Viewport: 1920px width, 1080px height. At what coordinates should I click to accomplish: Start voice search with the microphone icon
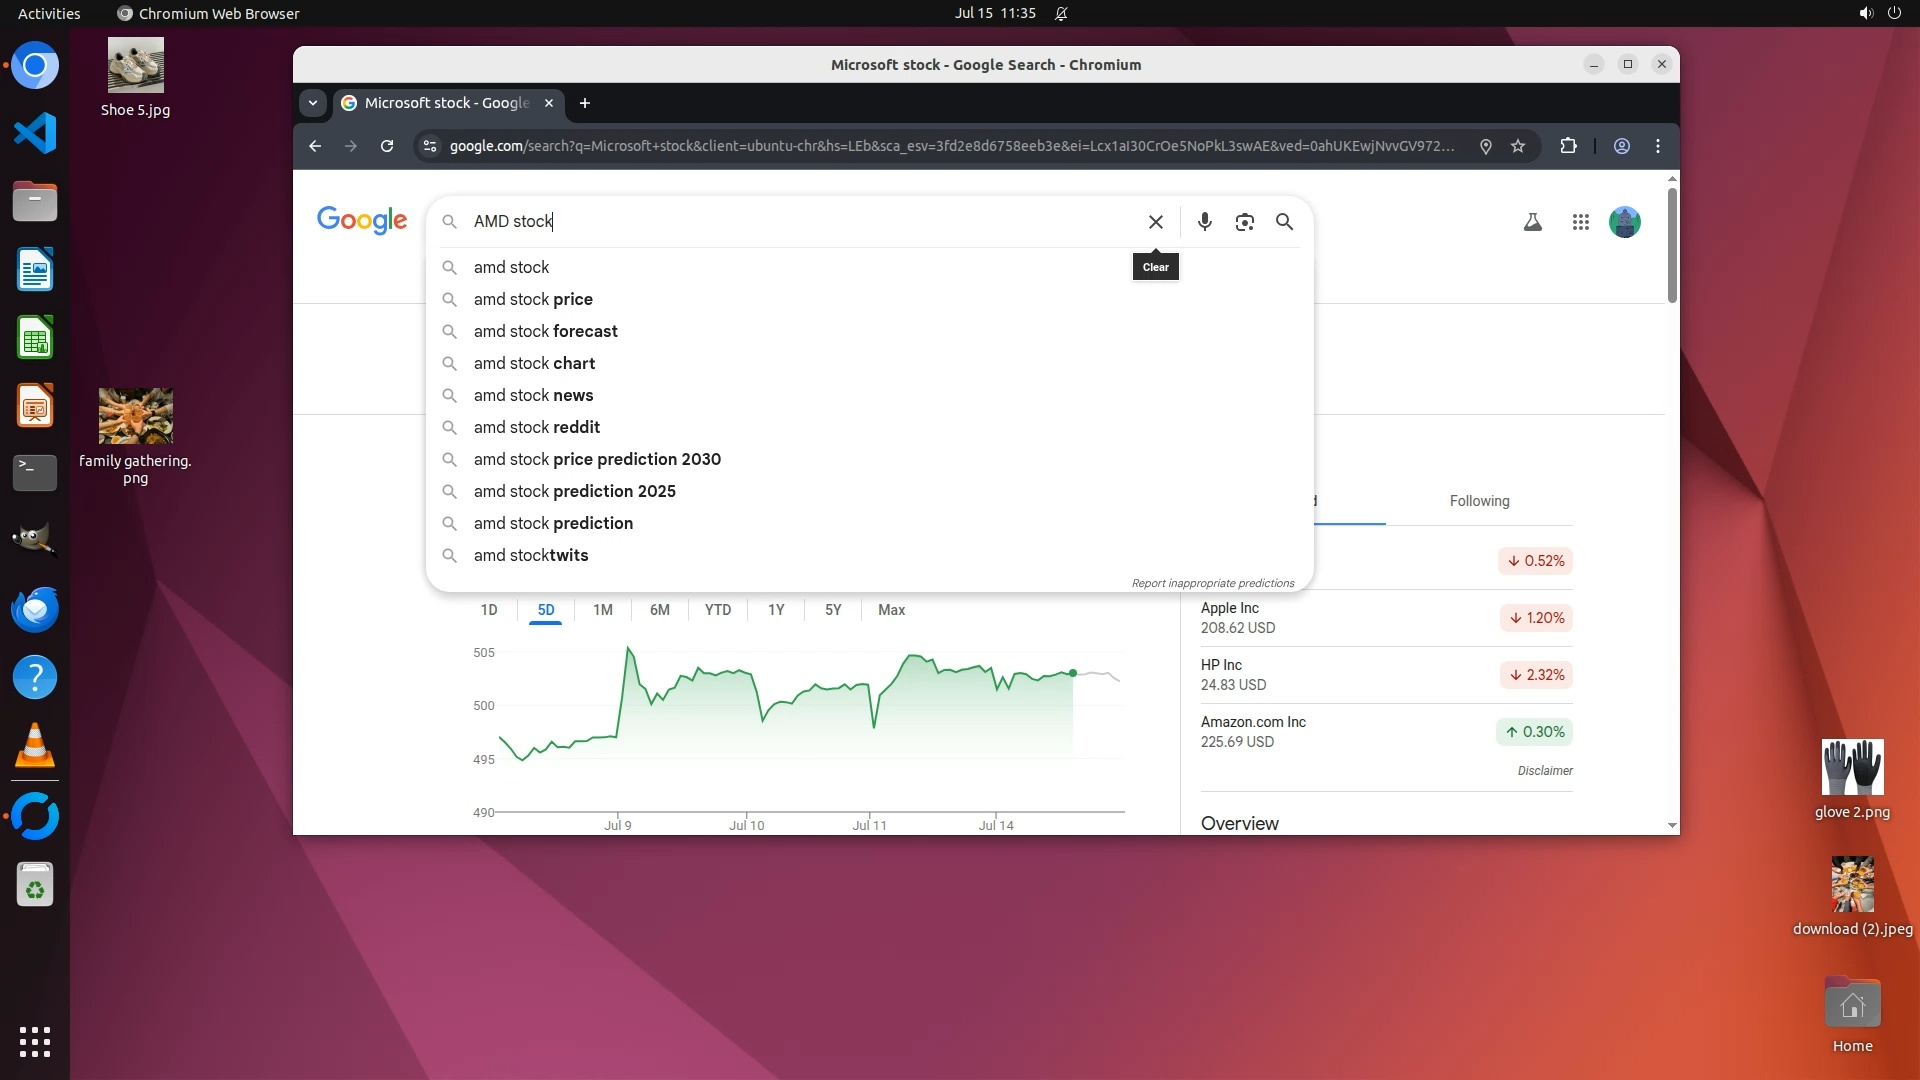pyautogui.click(x=1204, y=222)
